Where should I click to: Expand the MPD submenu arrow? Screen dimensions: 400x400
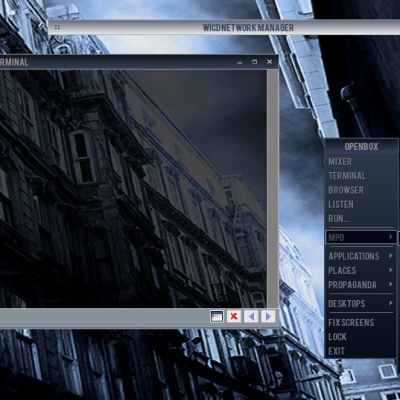point(391,237)
